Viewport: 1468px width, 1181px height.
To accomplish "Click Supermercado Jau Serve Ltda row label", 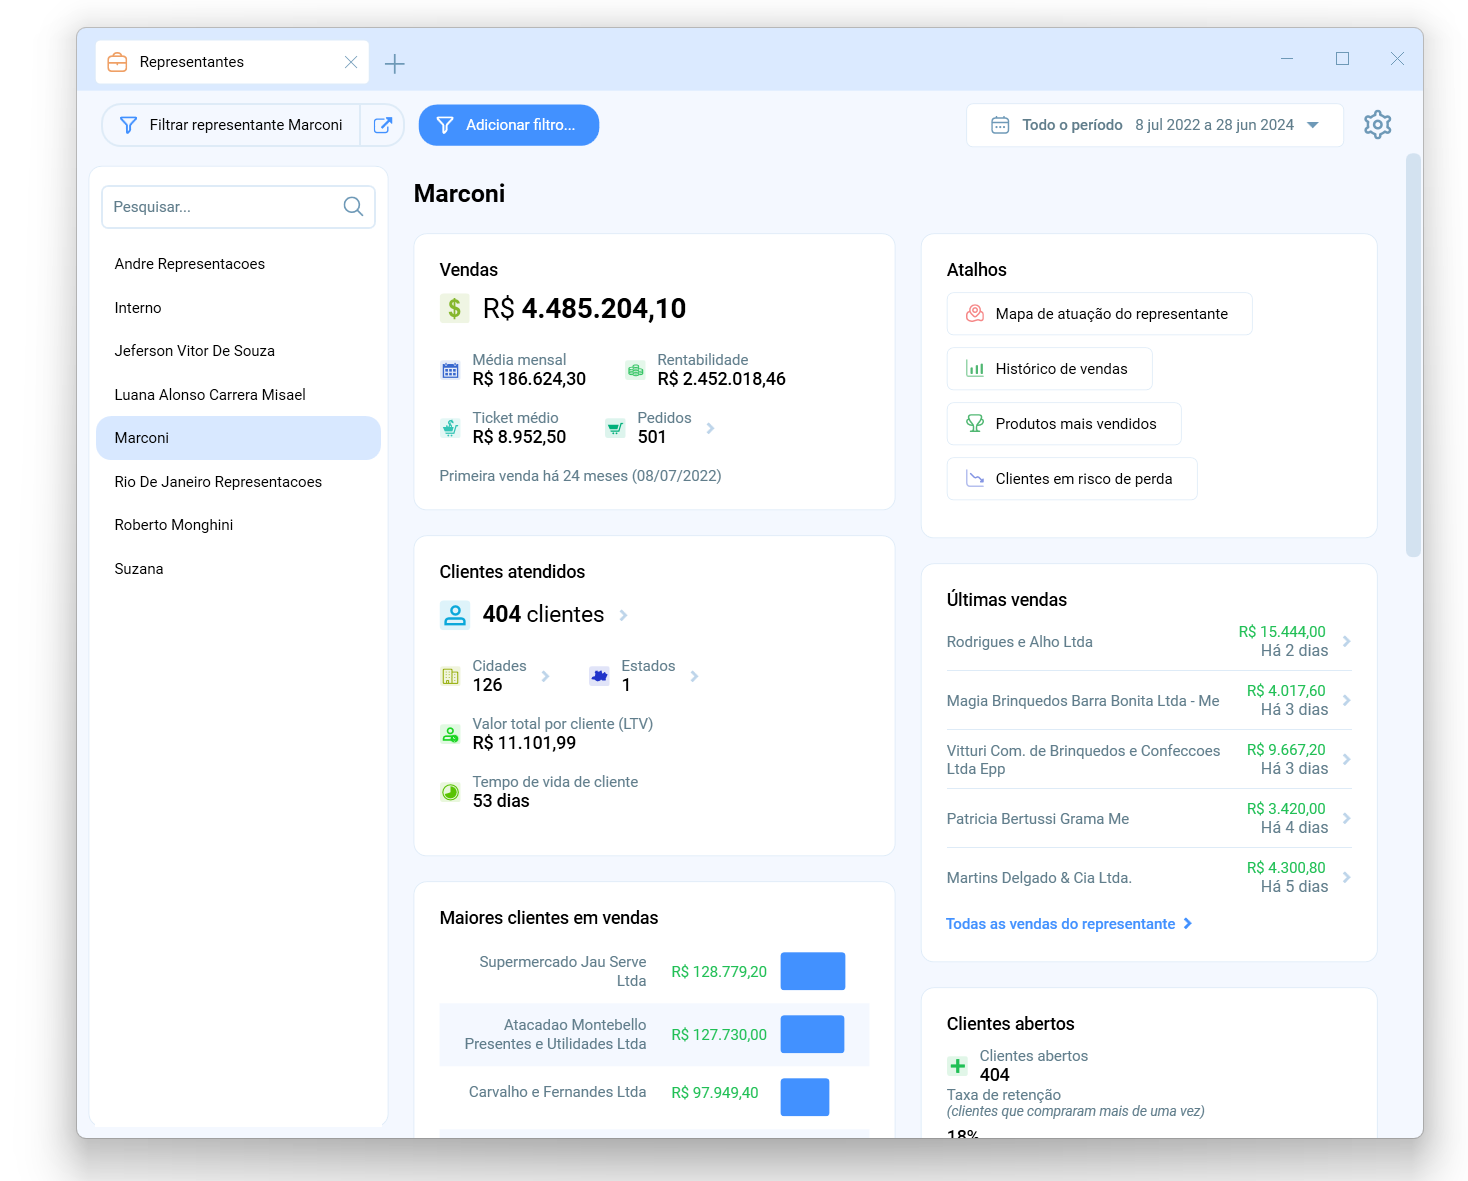I will click(x=562, y=971).
